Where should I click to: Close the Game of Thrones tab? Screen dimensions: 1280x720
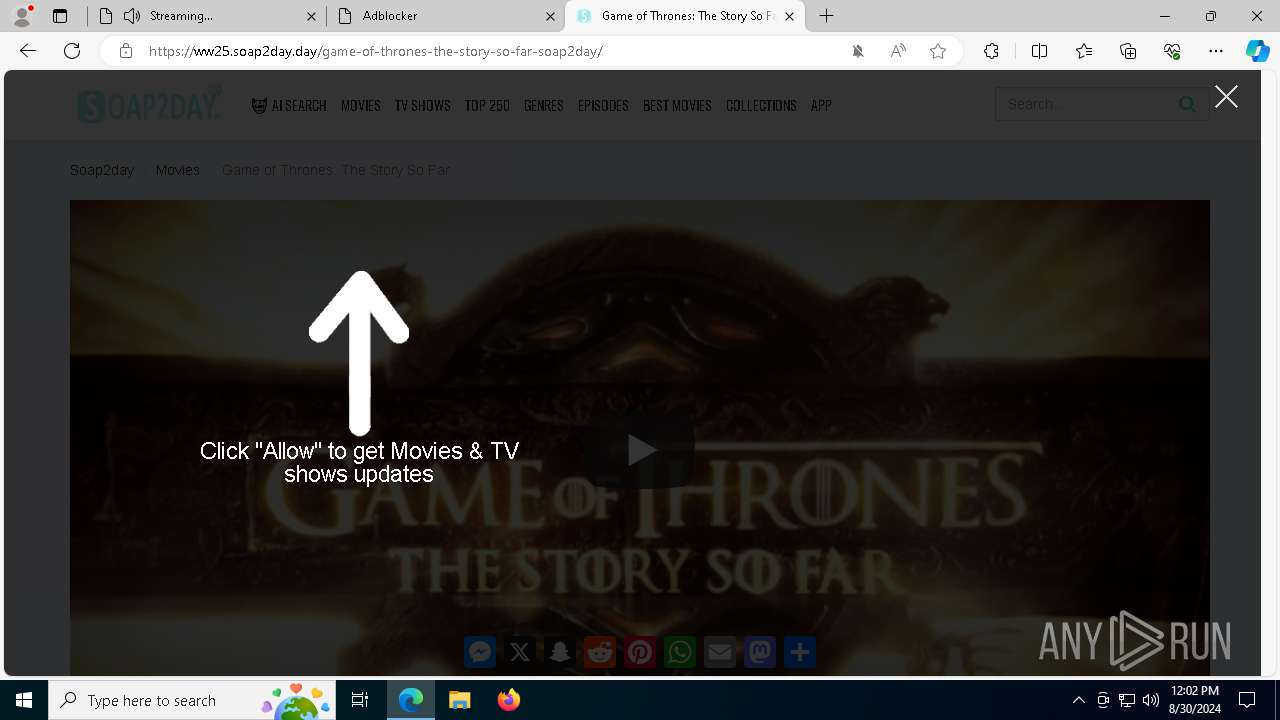pos(789,16)
